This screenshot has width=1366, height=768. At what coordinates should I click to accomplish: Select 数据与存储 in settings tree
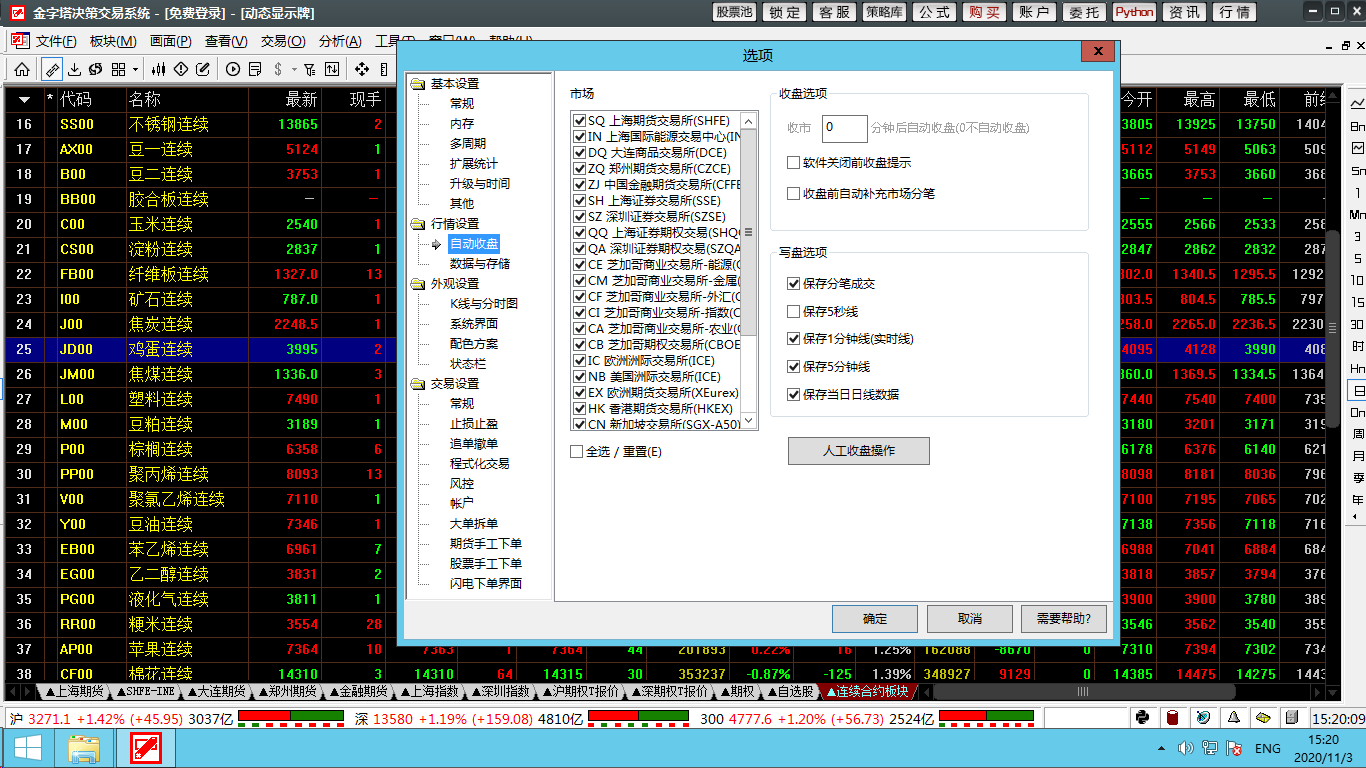click(479, 264)
